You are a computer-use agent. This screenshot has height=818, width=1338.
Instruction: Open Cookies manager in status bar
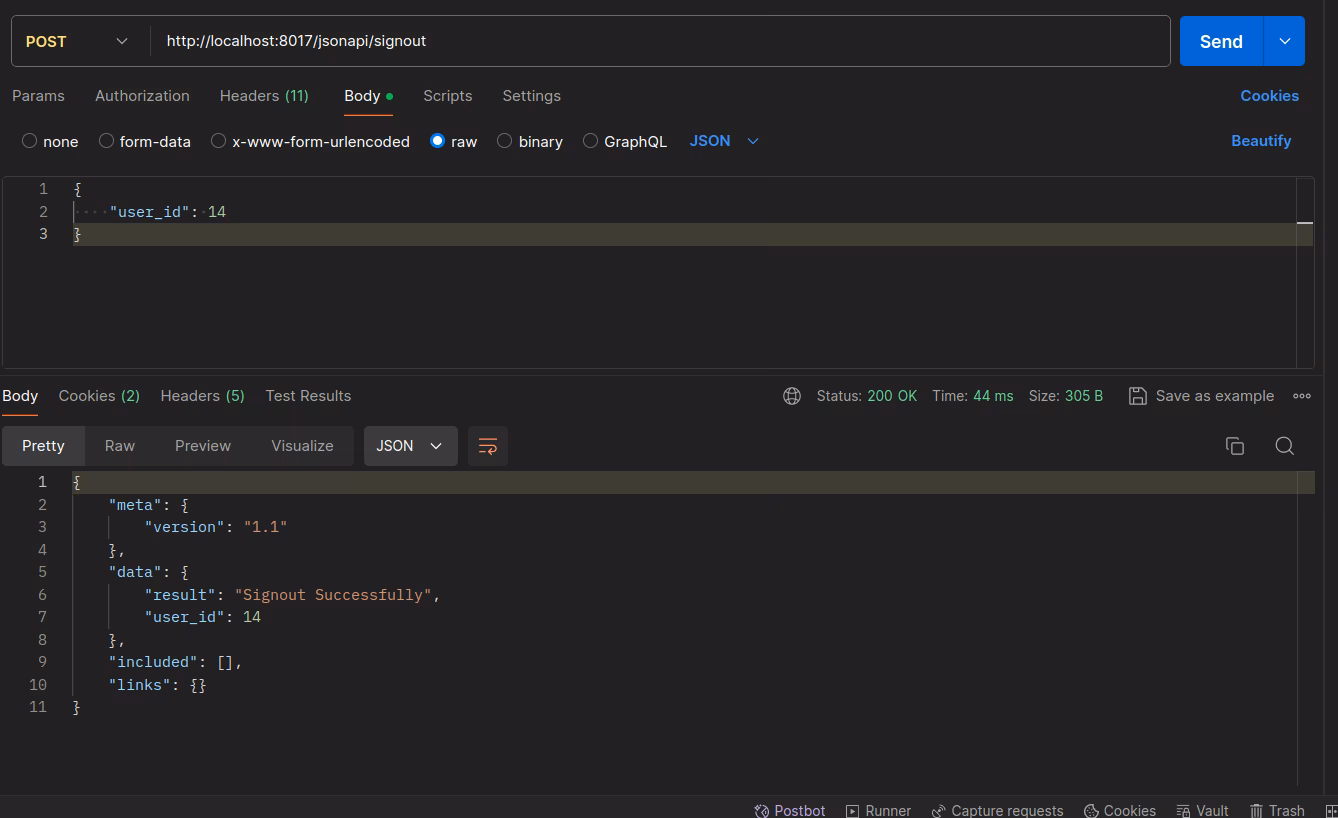1120,810
